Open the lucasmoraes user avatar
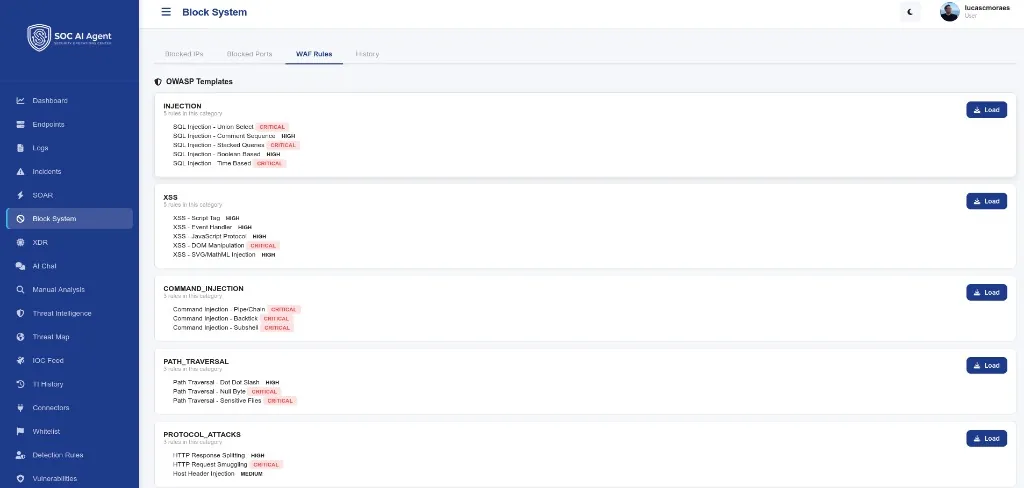 click(x=950, y=12)
